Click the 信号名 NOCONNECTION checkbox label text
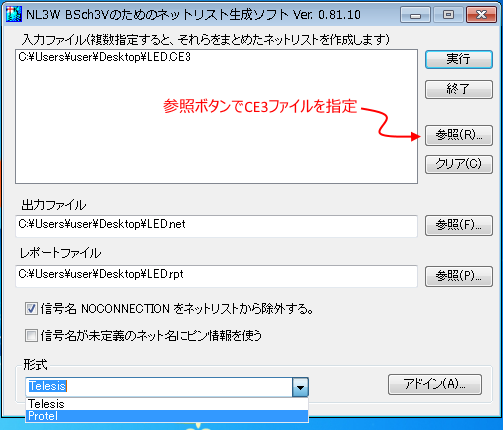The width and height of the screenshot is (503, 430). [x=177, y=309]
